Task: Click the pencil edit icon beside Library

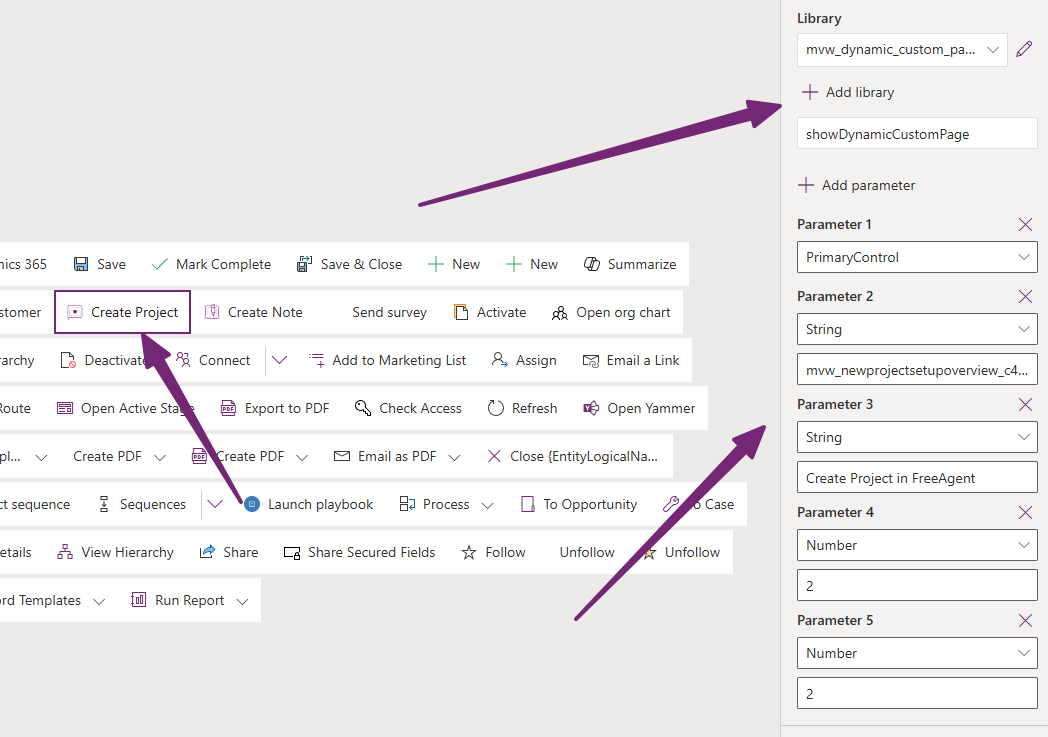Action: pos(1024,49)
